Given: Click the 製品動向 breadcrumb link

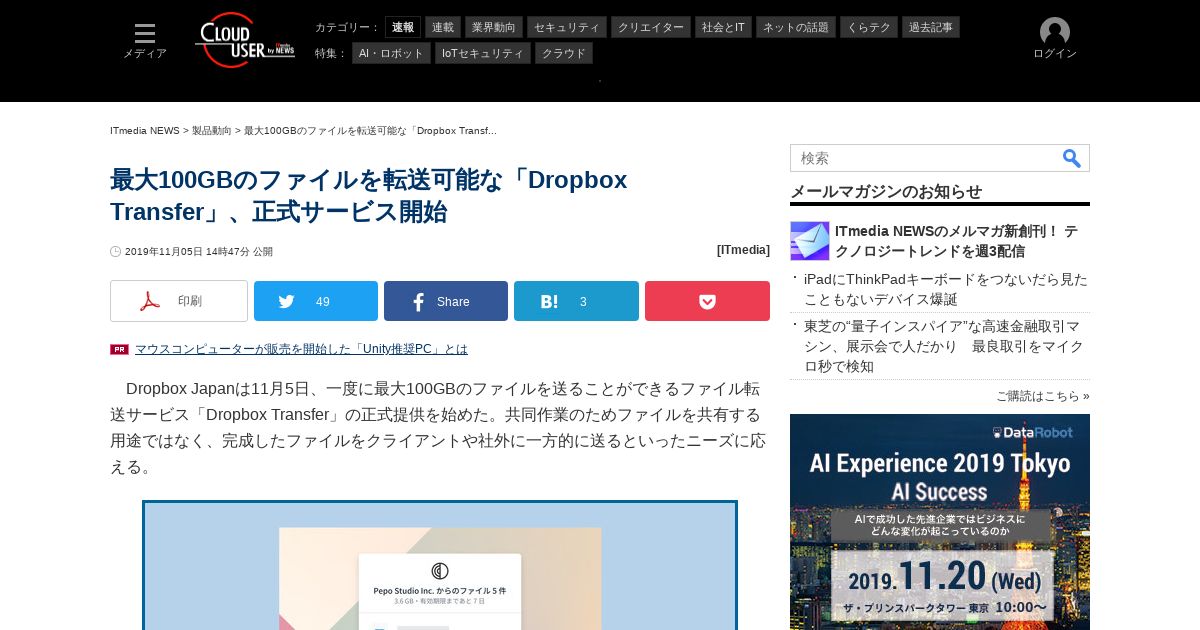Looking at the screenshot, I should point(212,131).
